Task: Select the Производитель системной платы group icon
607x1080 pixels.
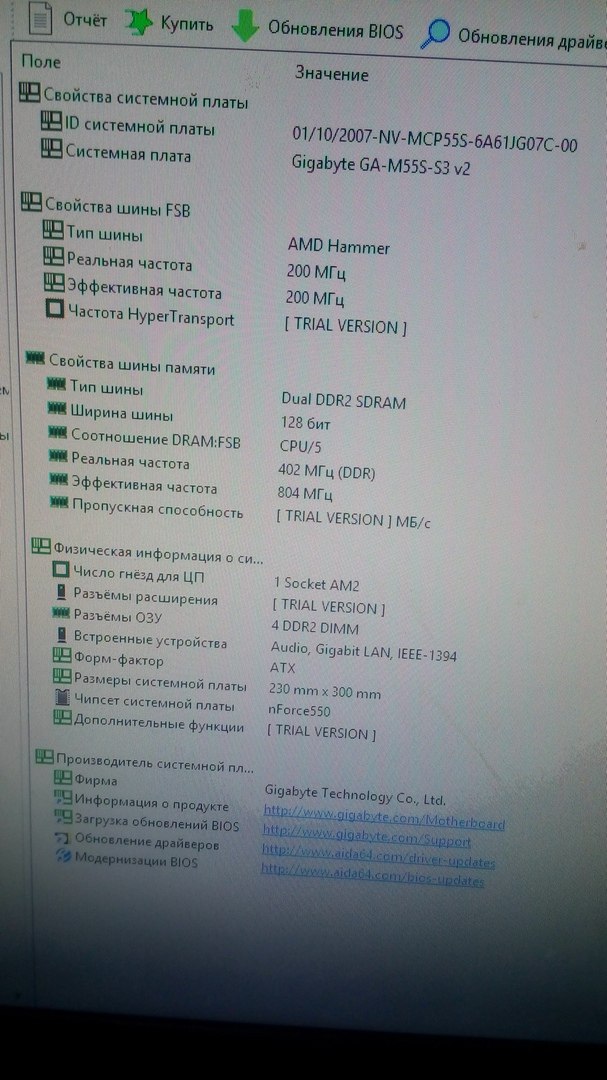Action: (x=44, y=756)
